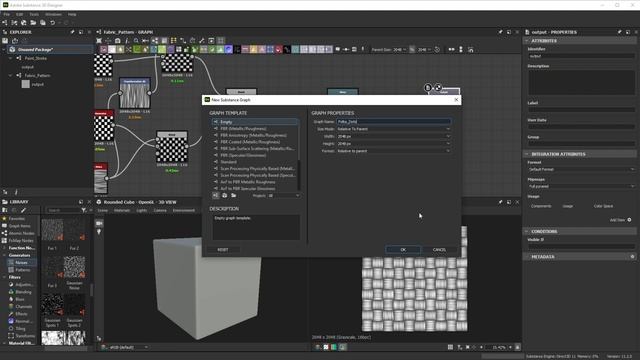
Task: Open the File menu
Action: pos(7,14)
